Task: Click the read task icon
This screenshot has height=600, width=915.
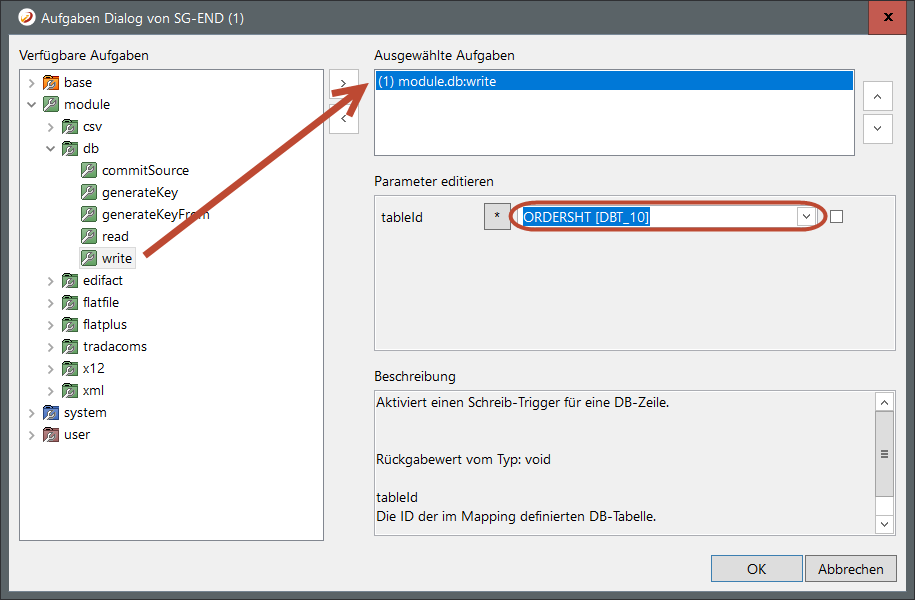Action: coord(88,237)
